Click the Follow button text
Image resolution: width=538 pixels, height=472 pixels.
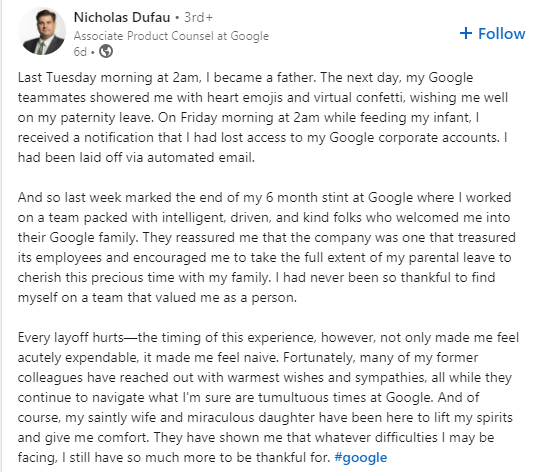pos(501,34)
